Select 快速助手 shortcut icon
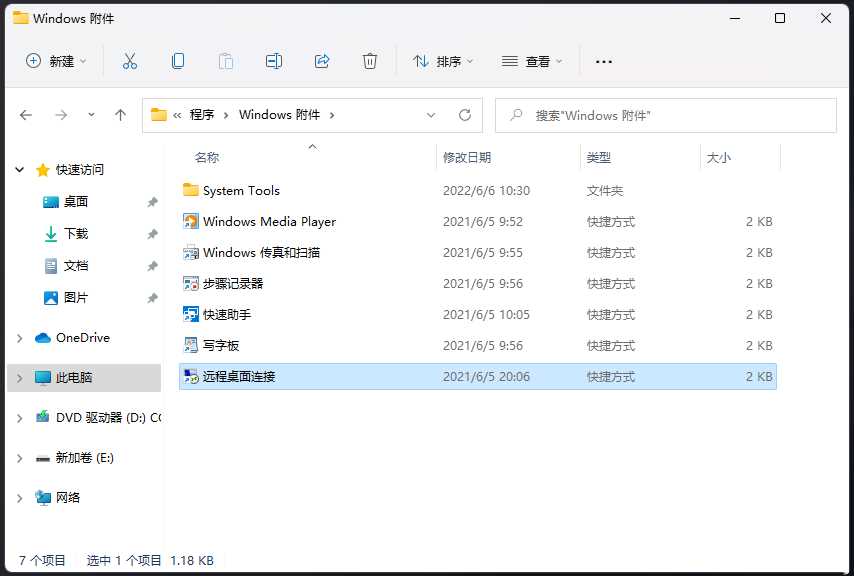 [191, 314]
